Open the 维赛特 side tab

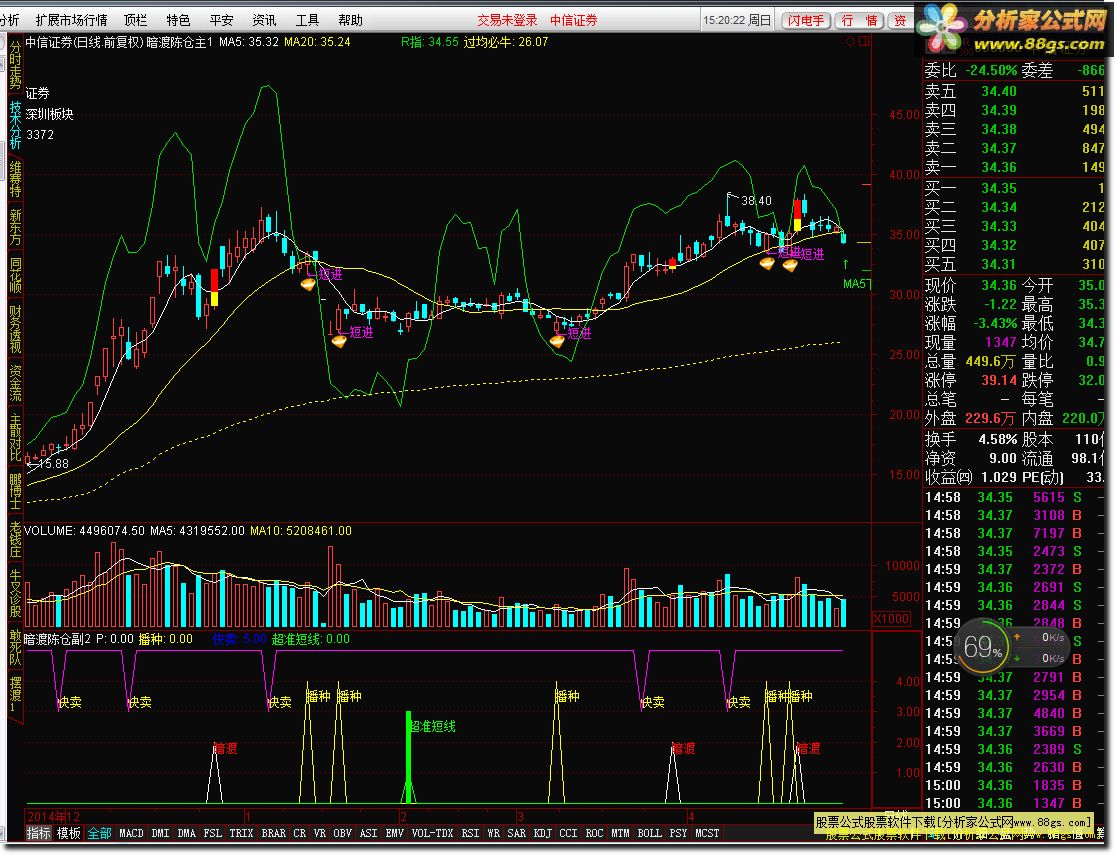(x=16, y=179)
